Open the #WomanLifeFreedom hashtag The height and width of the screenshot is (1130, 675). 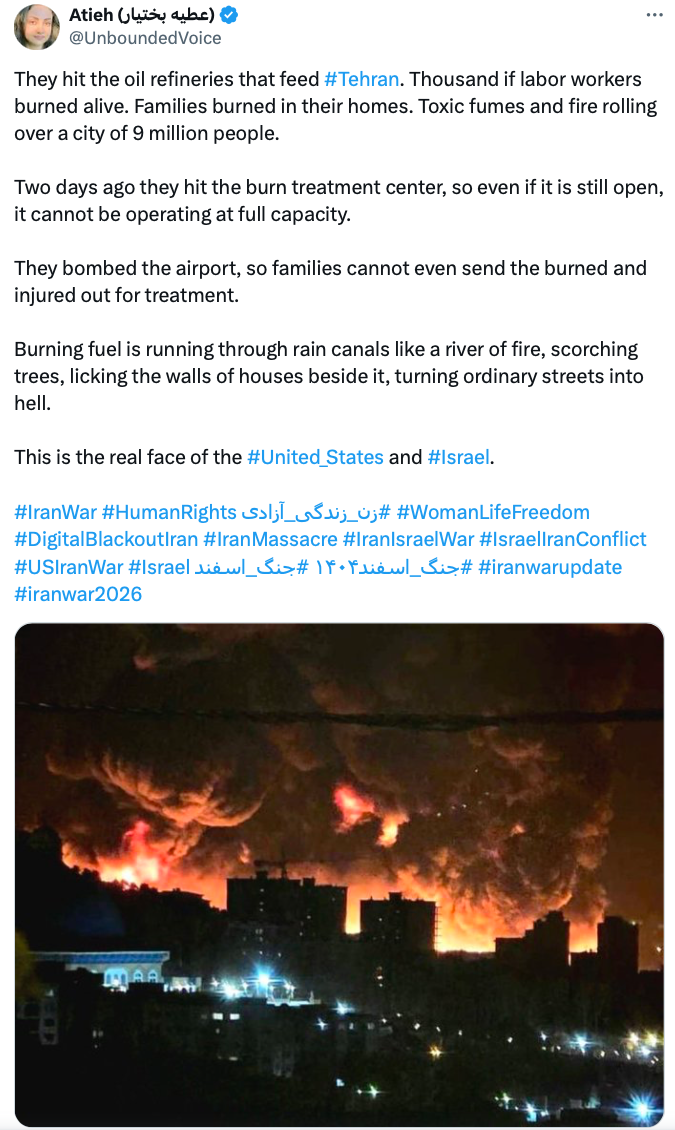pos(493,512)
